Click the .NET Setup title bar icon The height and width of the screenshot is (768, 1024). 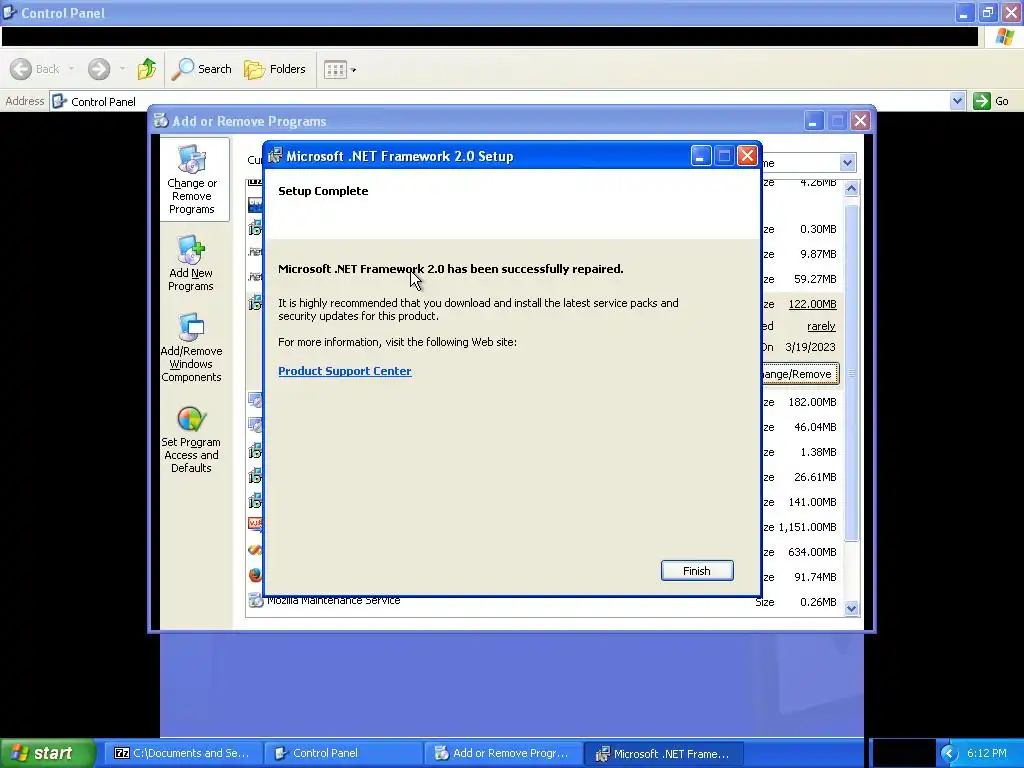[275, 155]
